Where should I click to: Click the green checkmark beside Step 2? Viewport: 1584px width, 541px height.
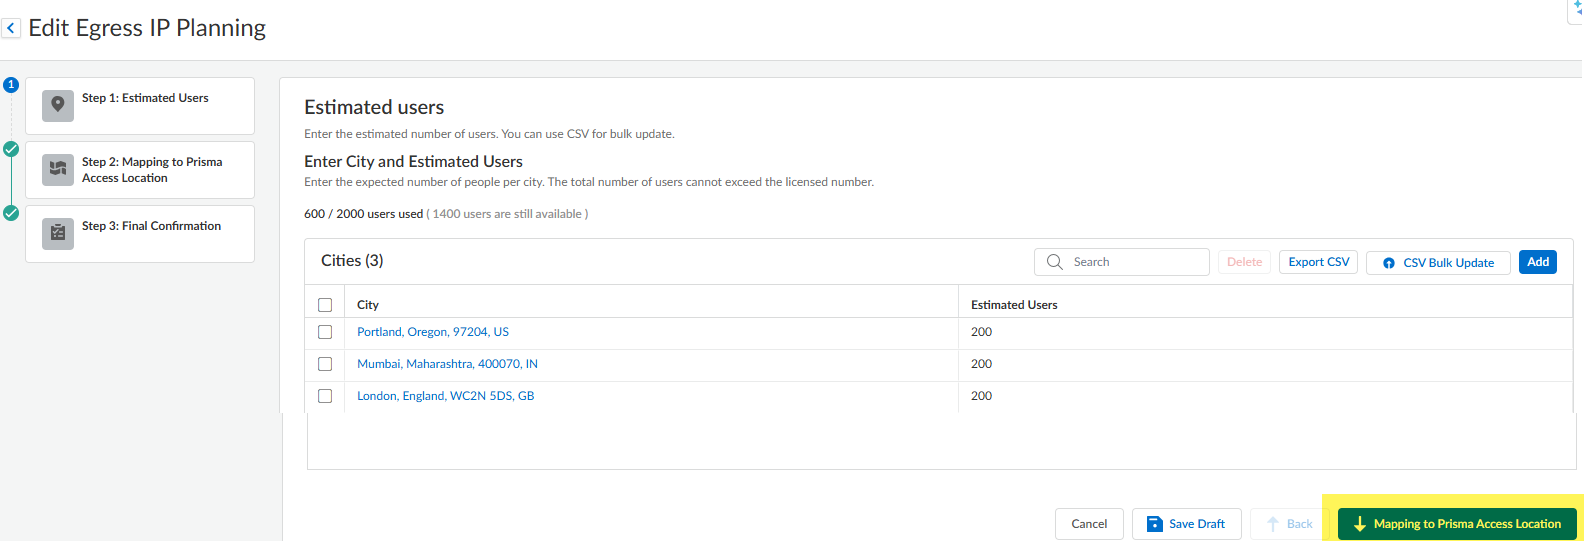11,149
